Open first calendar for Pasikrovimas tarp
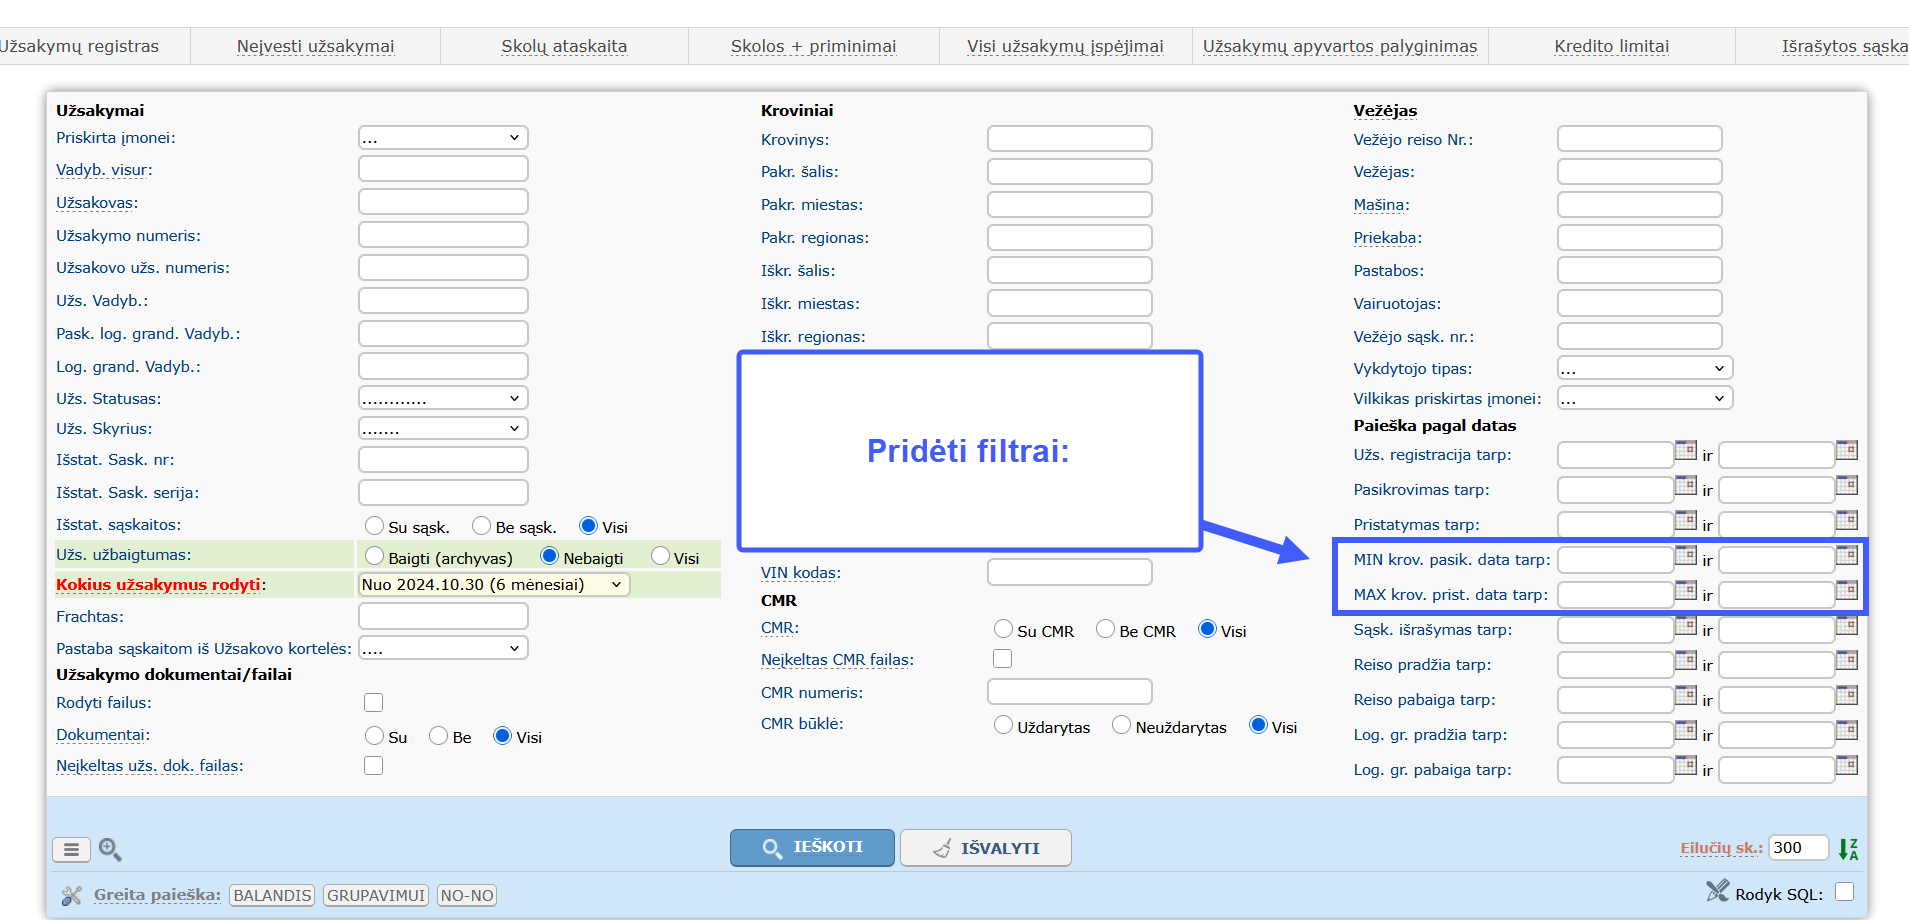Screen dimensions: 1909x920 click(x=1686, y=485)
